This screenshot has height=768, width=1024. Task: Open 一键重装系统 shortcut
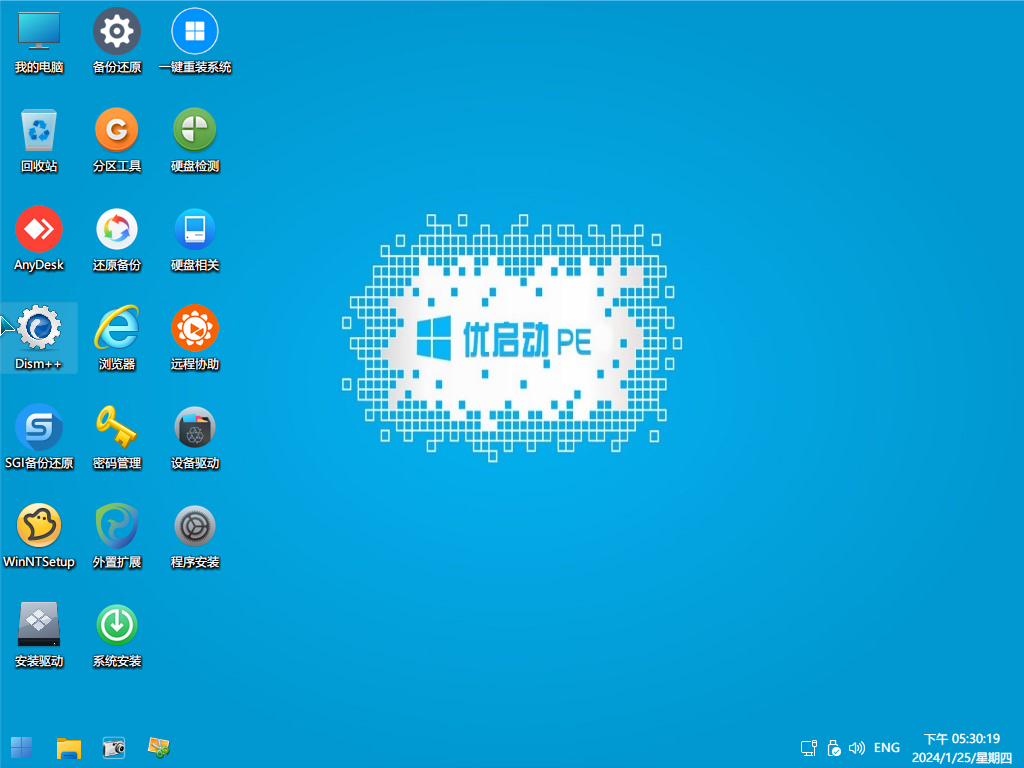click(x=195, y=40)
